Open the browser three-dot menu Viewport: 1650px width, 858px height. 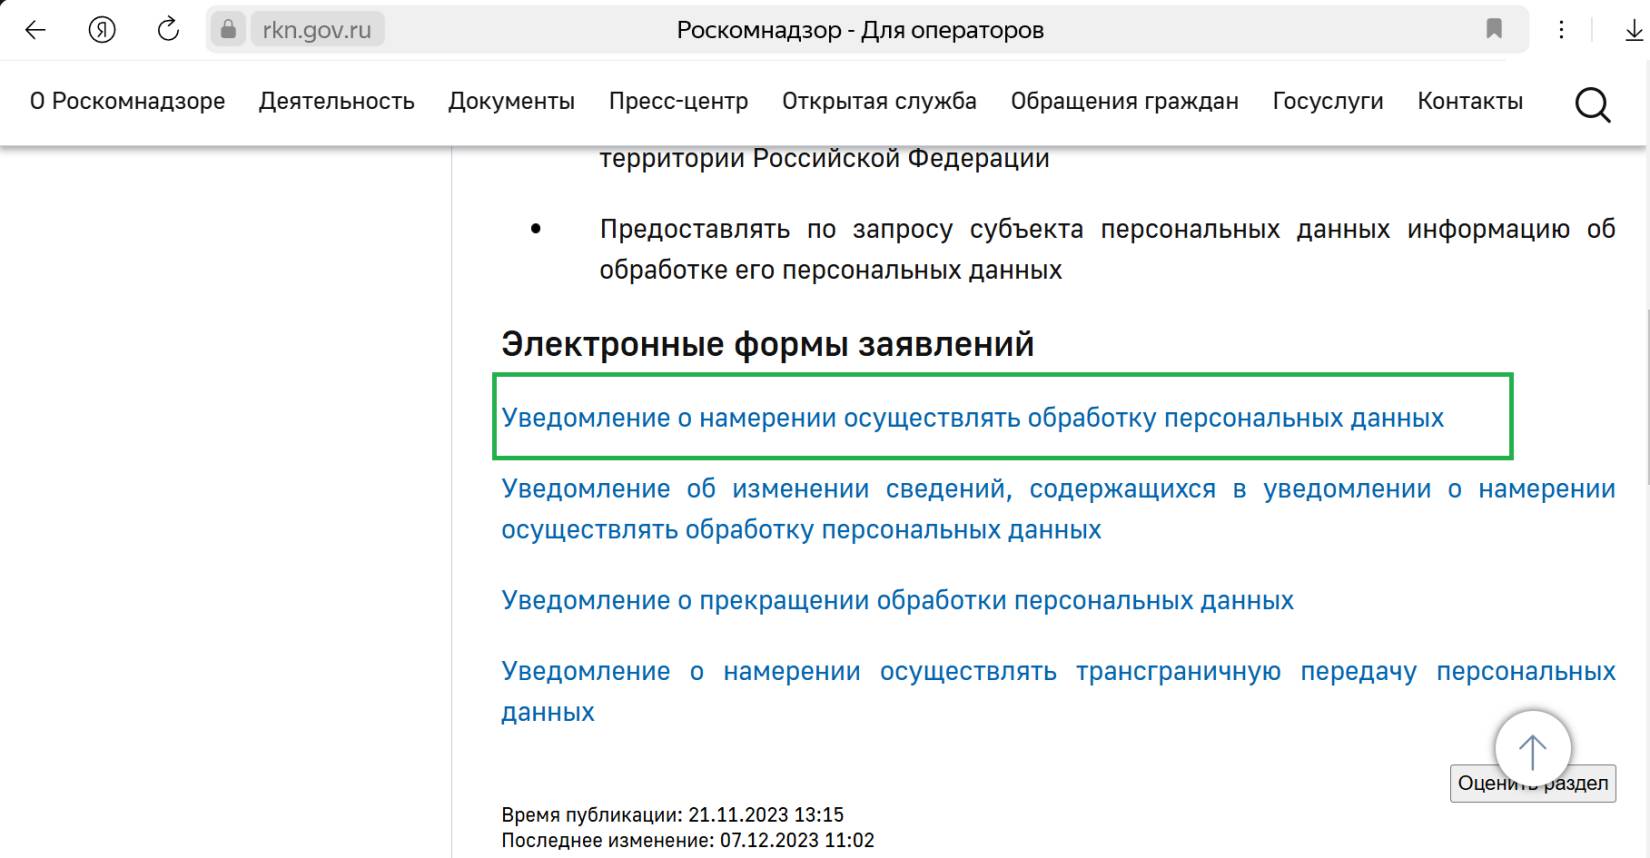coord(1561,30)
